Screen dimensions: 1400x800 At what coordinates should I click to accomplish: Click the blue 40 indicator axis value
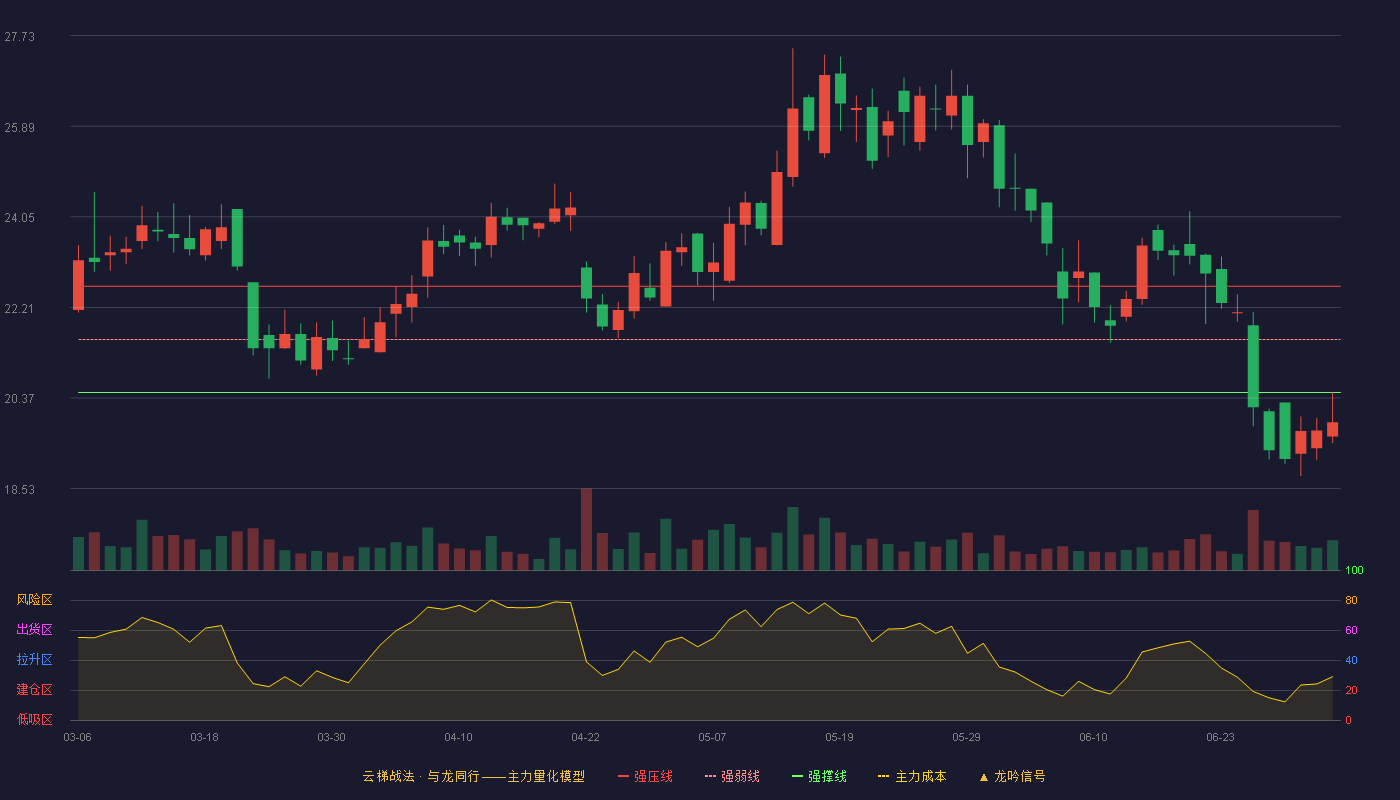pyautogui.click(x=1351, y=660)
